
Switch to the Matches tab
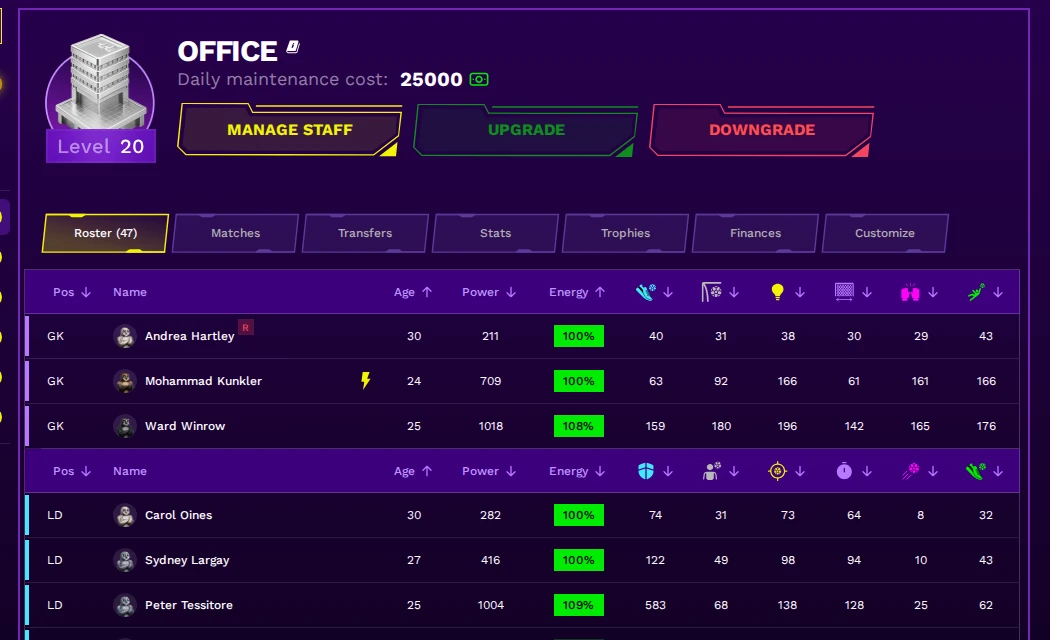click(235, 233)
